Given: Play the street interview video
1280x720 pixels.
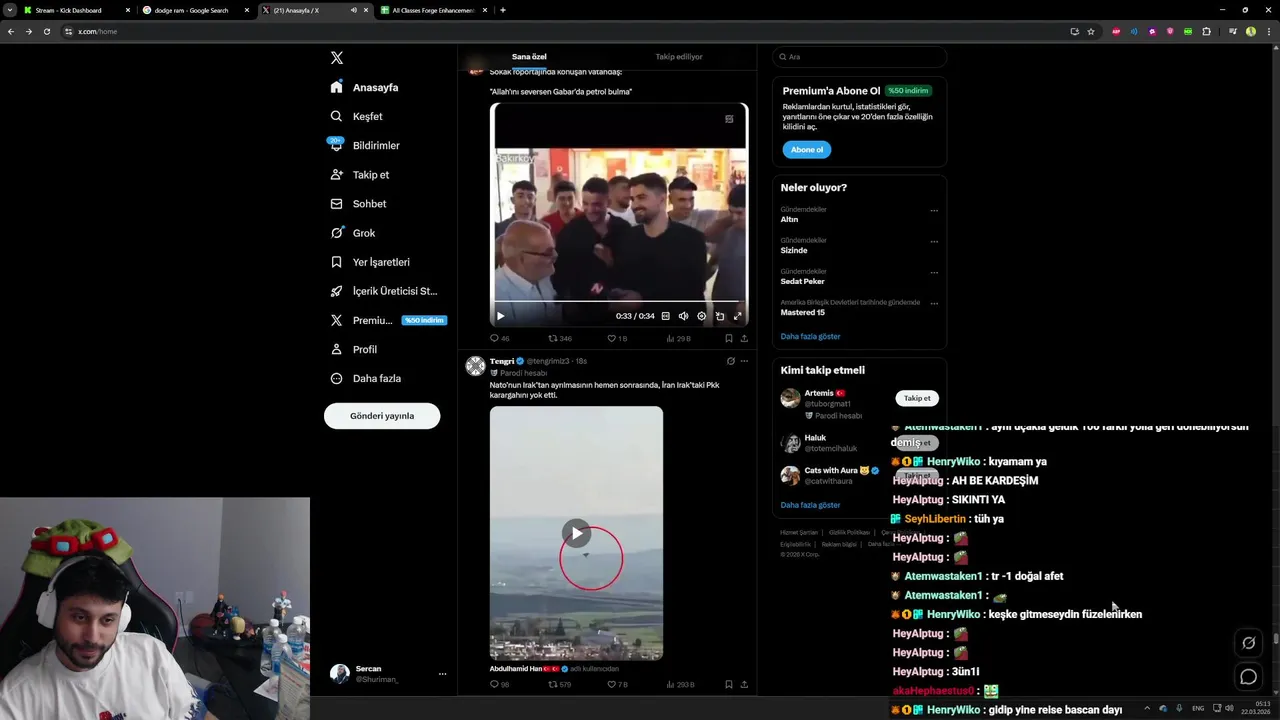Looking at the screenshot, I should coord(501,316).
